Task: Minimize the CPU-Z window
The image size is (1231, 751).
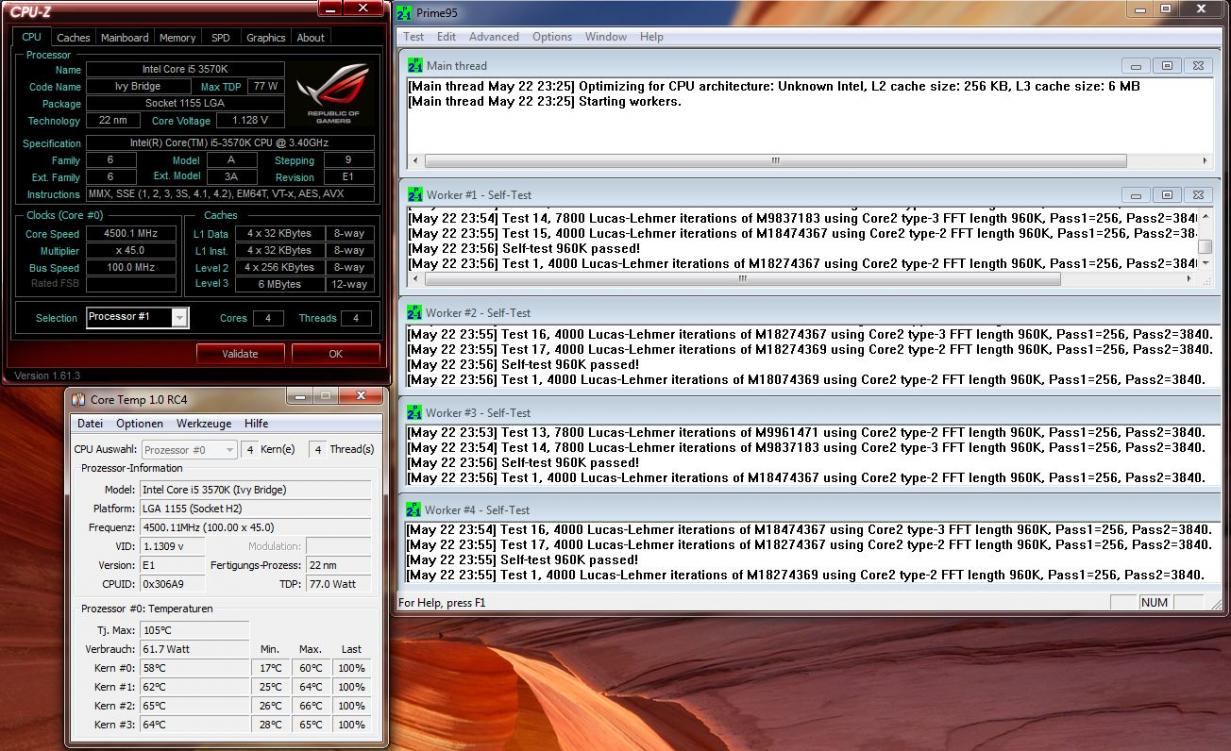Action: click(331, 9)
